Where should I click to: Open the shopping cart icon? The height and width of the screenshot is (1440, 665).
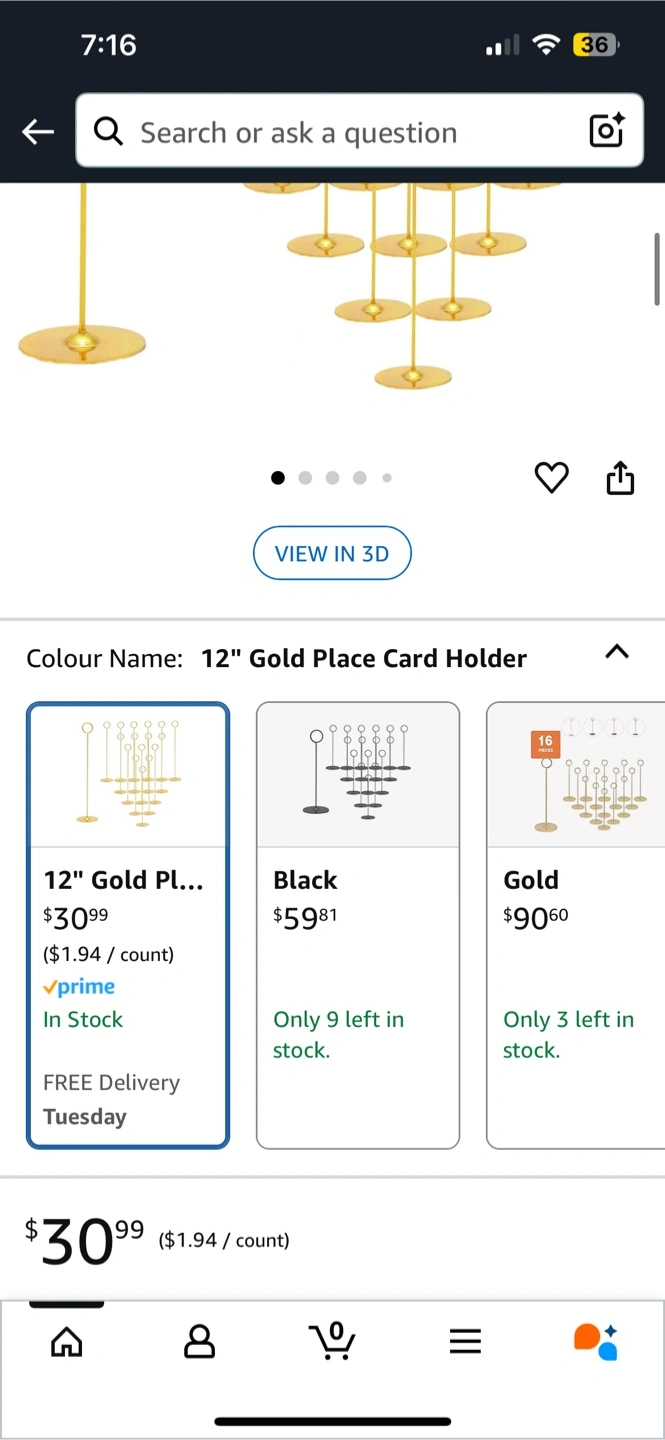click(x=332, y=1340)
